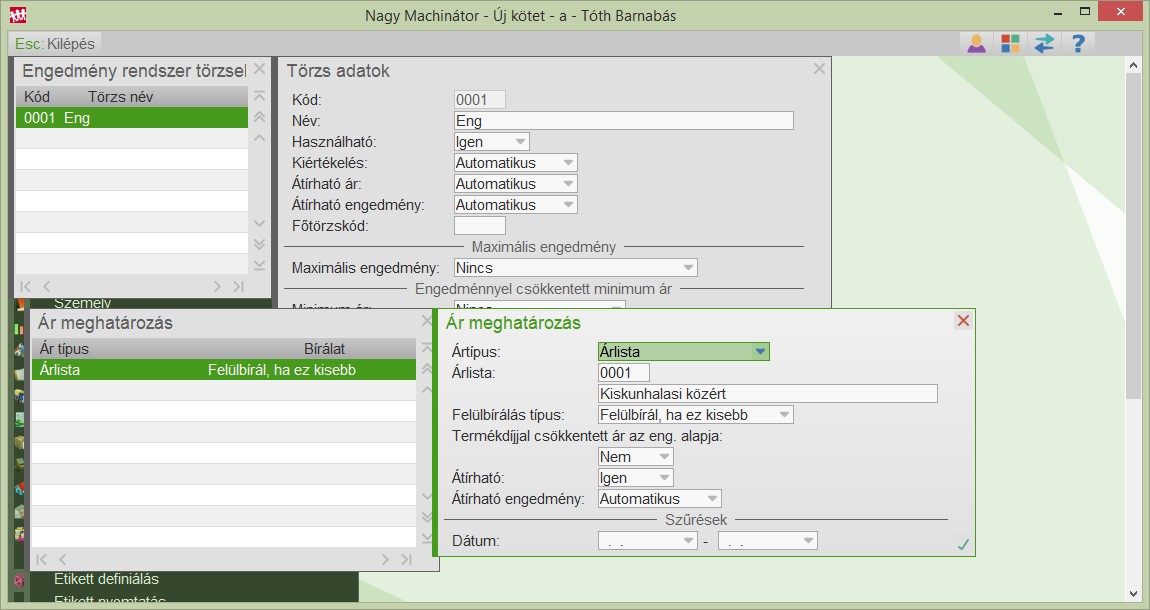Click the Kód column header
Viewport: 1150px width, 610px height.
point(37,97)
